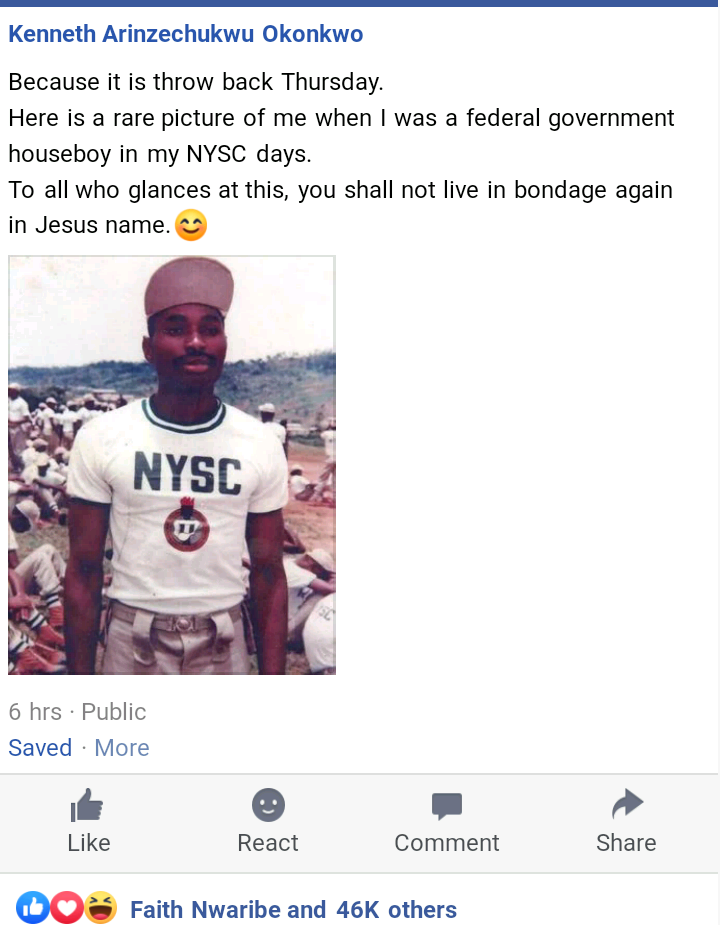Click the Comment speech bubble icon
Screen dimensions: 720x925
point(447,806)
